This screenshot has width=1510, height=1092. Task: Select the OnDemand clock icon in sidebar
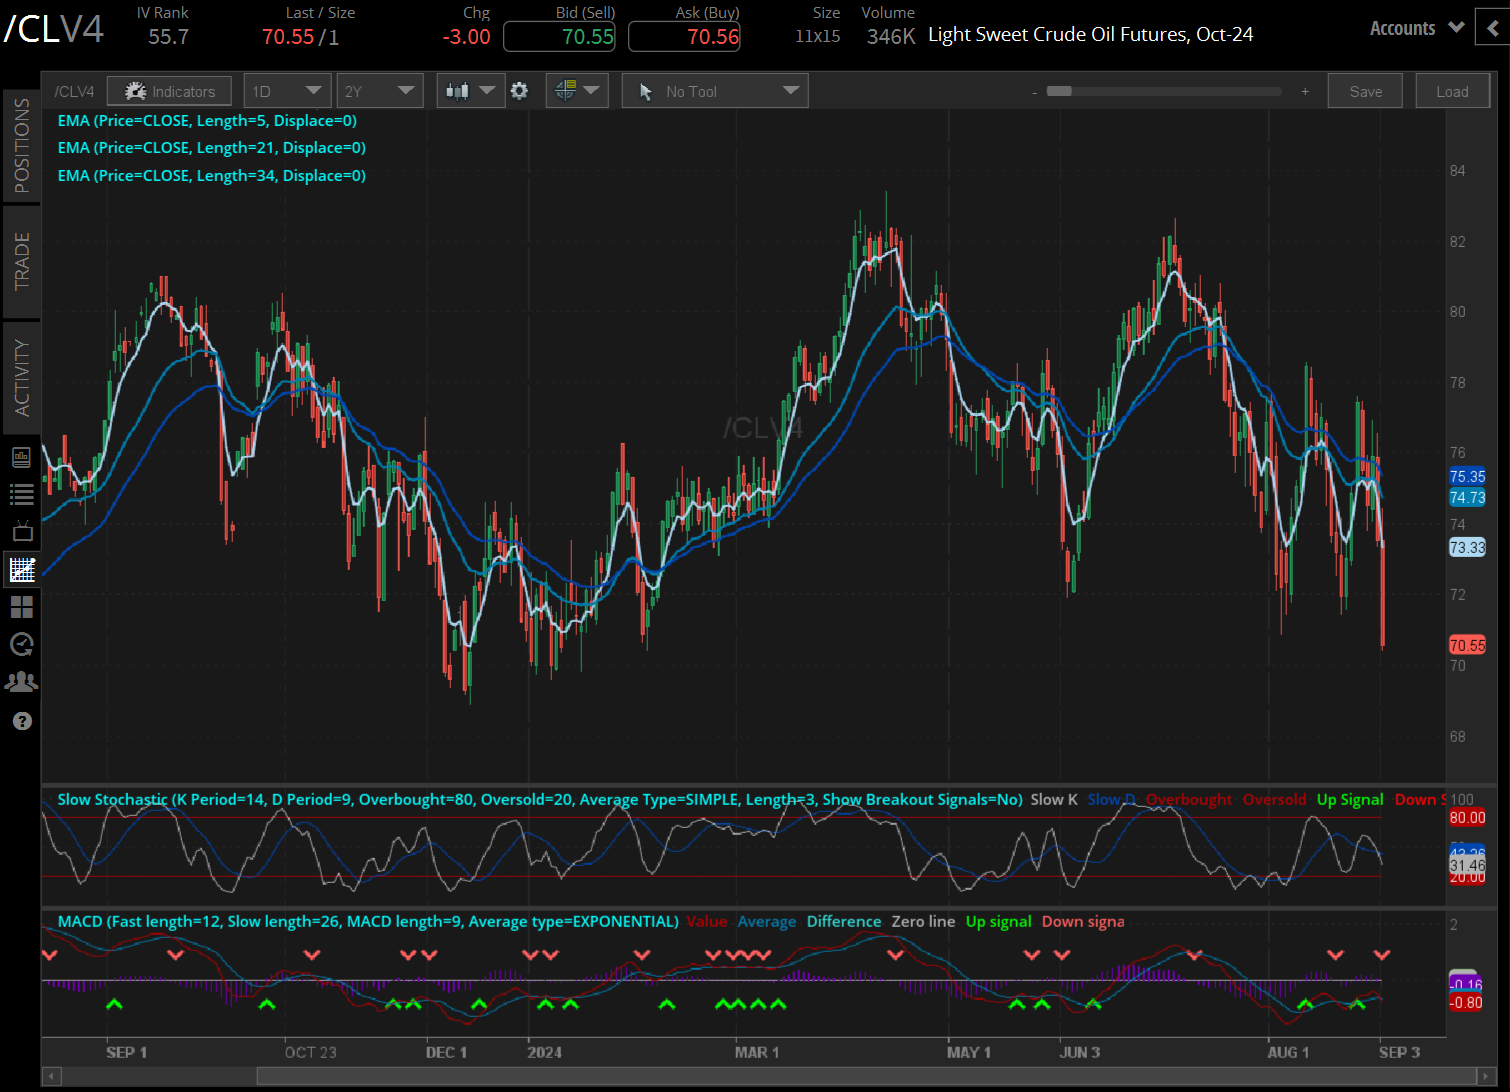point(22,644)
